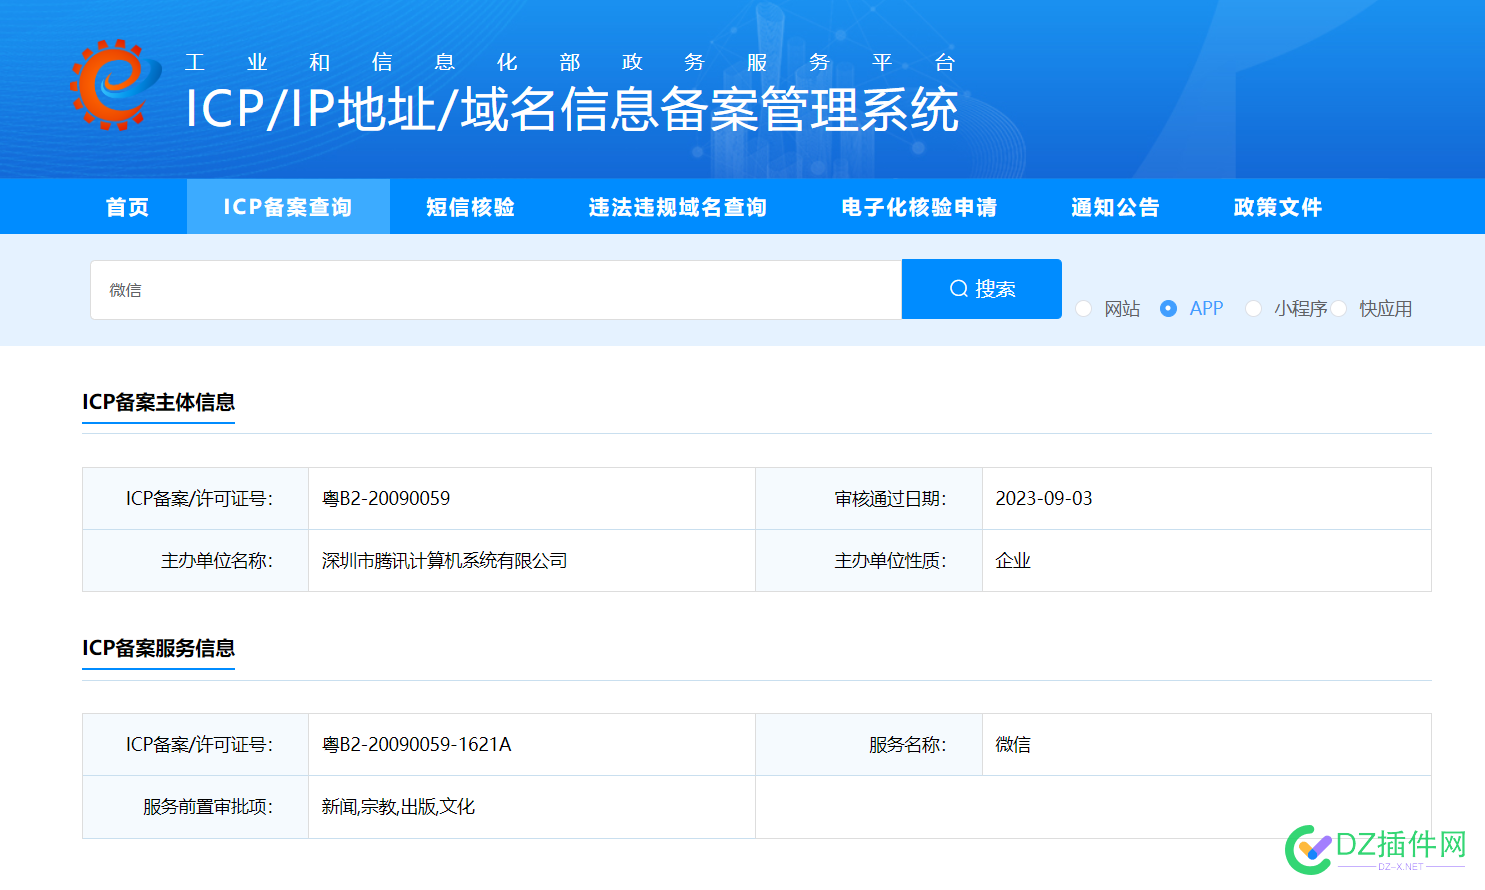Open 政策文件 tab
This screenshot has height=890, width=1485.
tap(1278, 207)
